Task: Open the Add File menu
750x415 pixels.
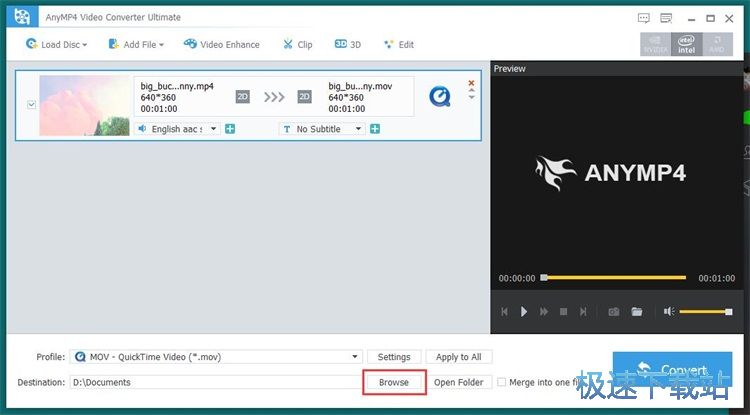Action: (x=136, y=44)
